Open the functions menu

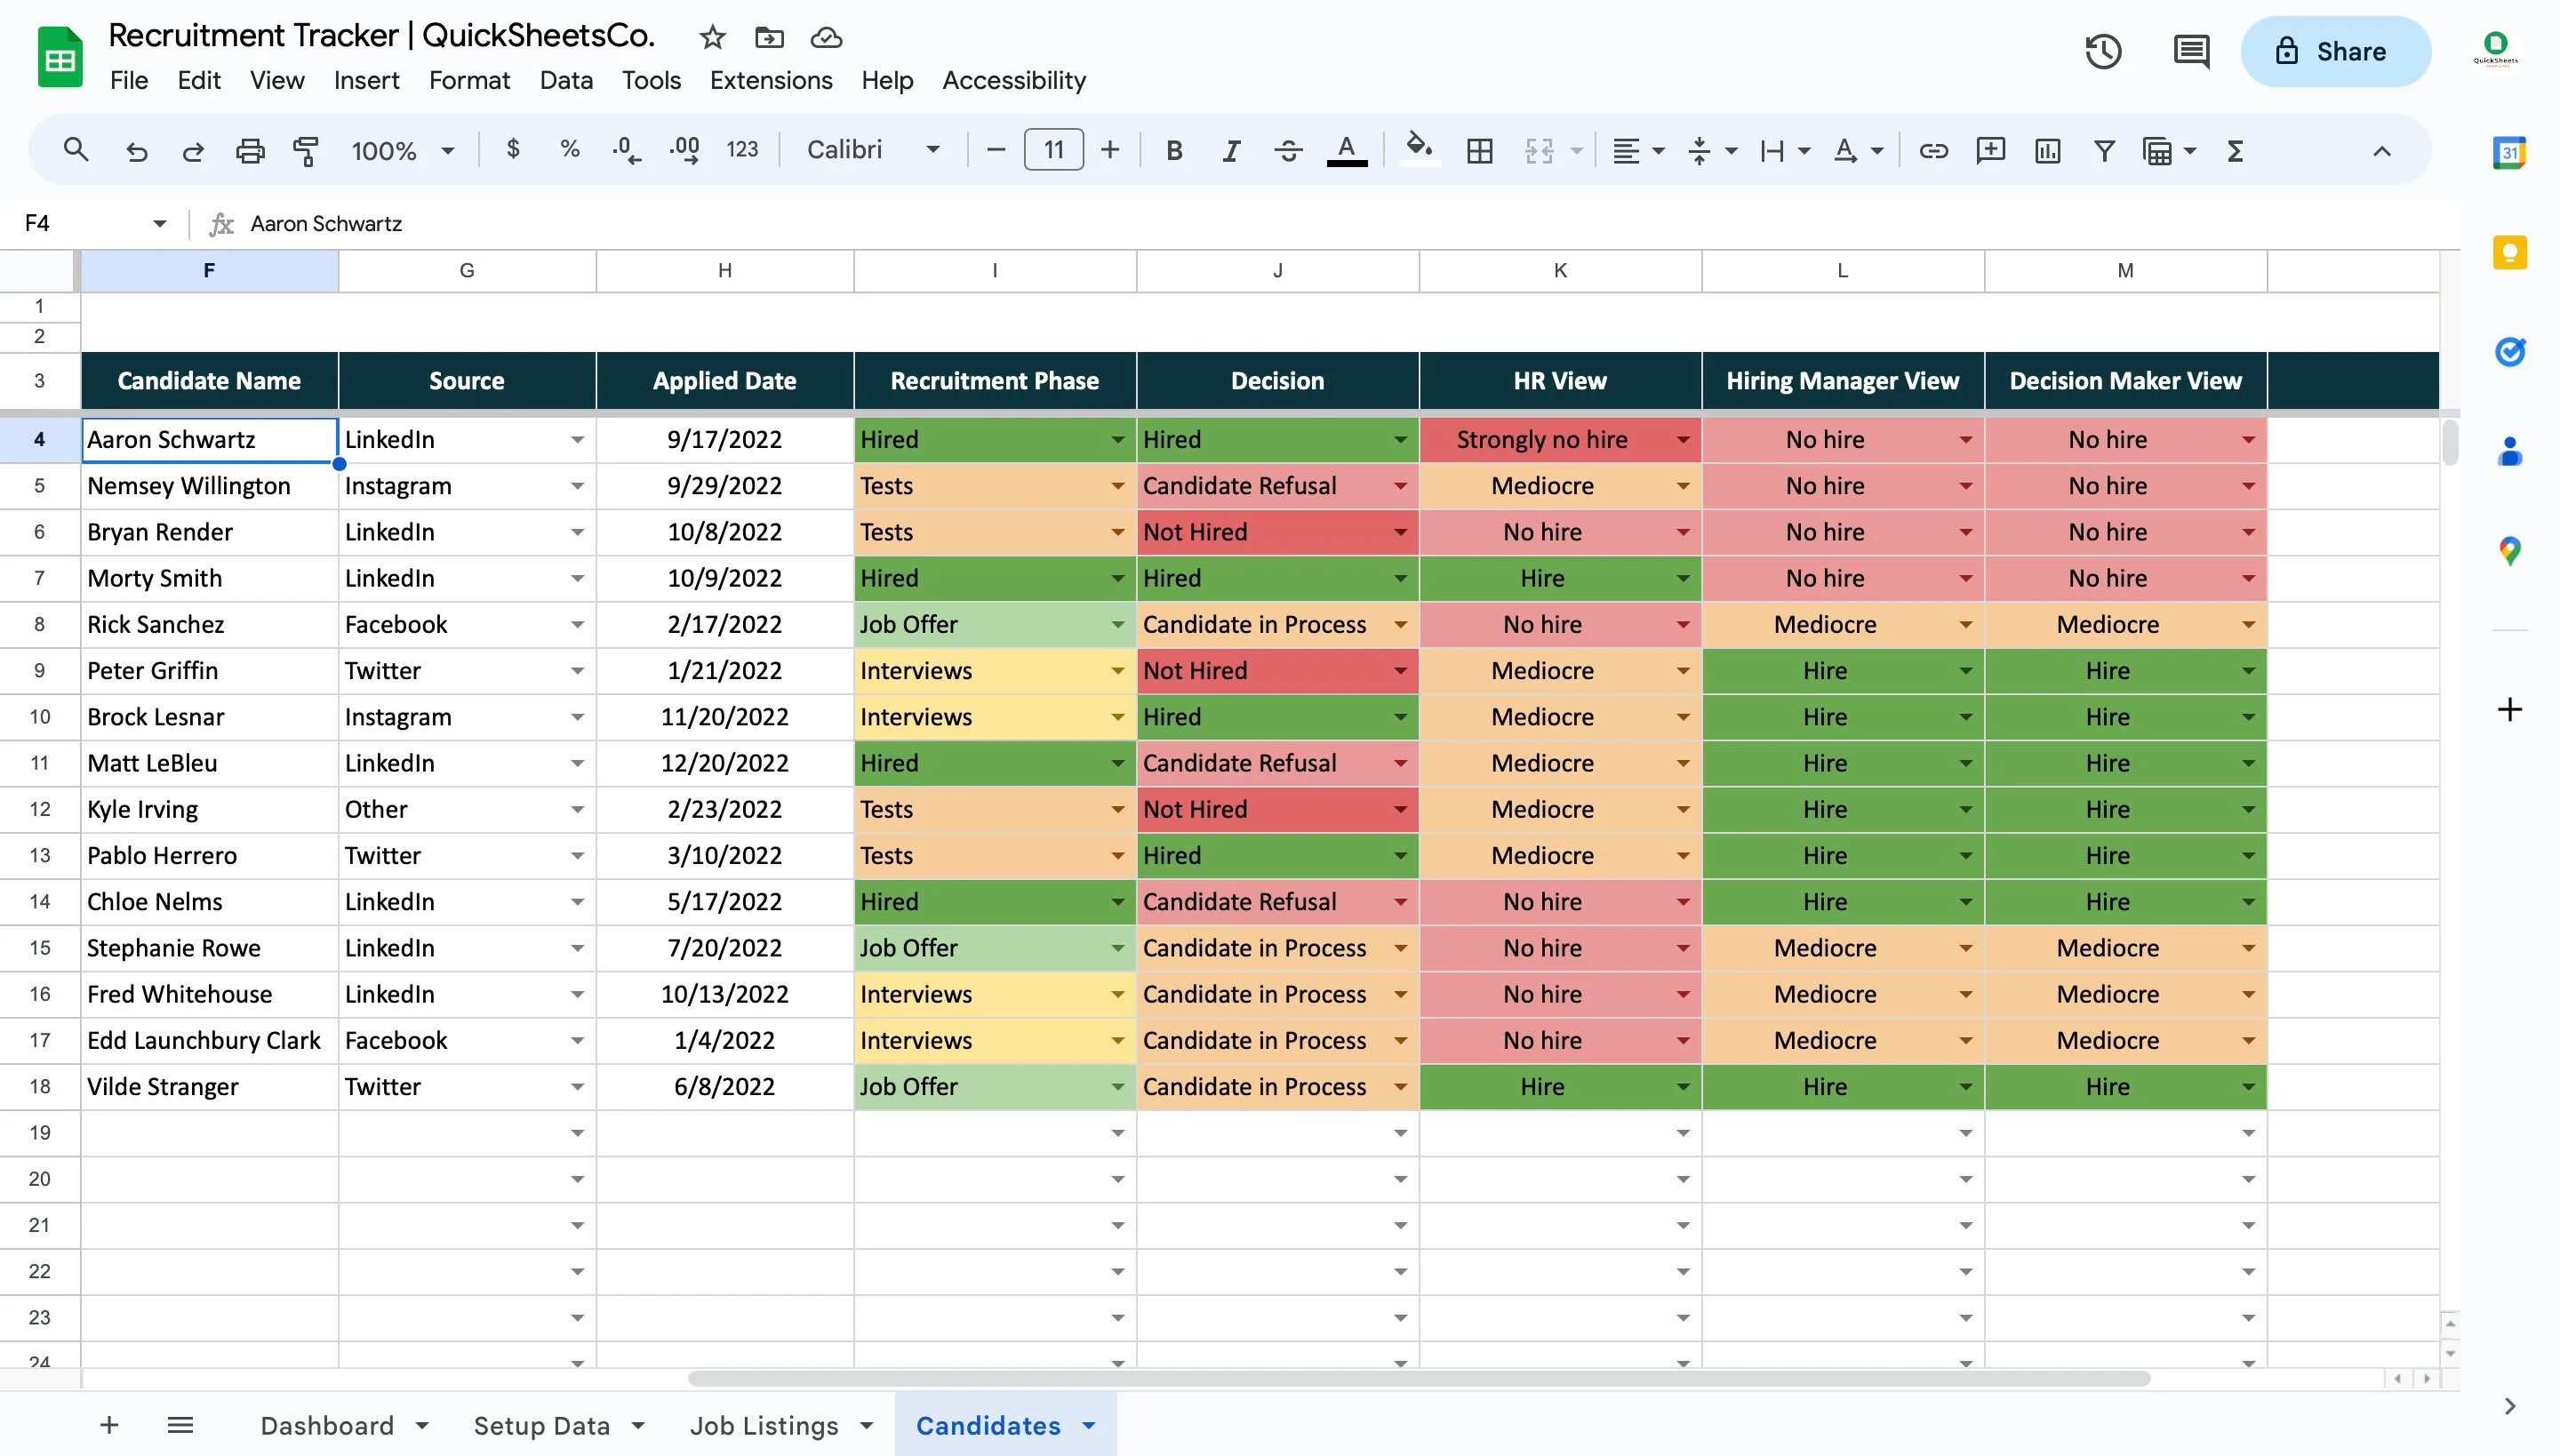pyautogui.click(x=2234, y=150)
